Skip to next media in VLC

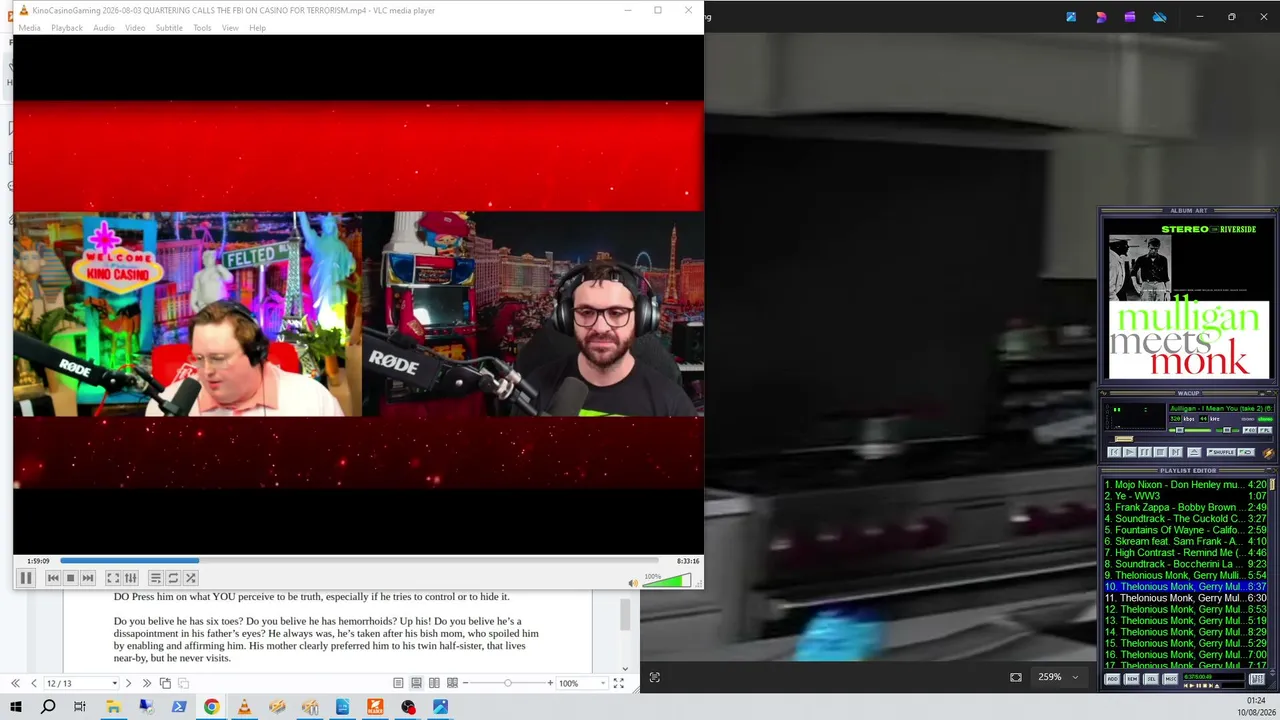(88, 578)
